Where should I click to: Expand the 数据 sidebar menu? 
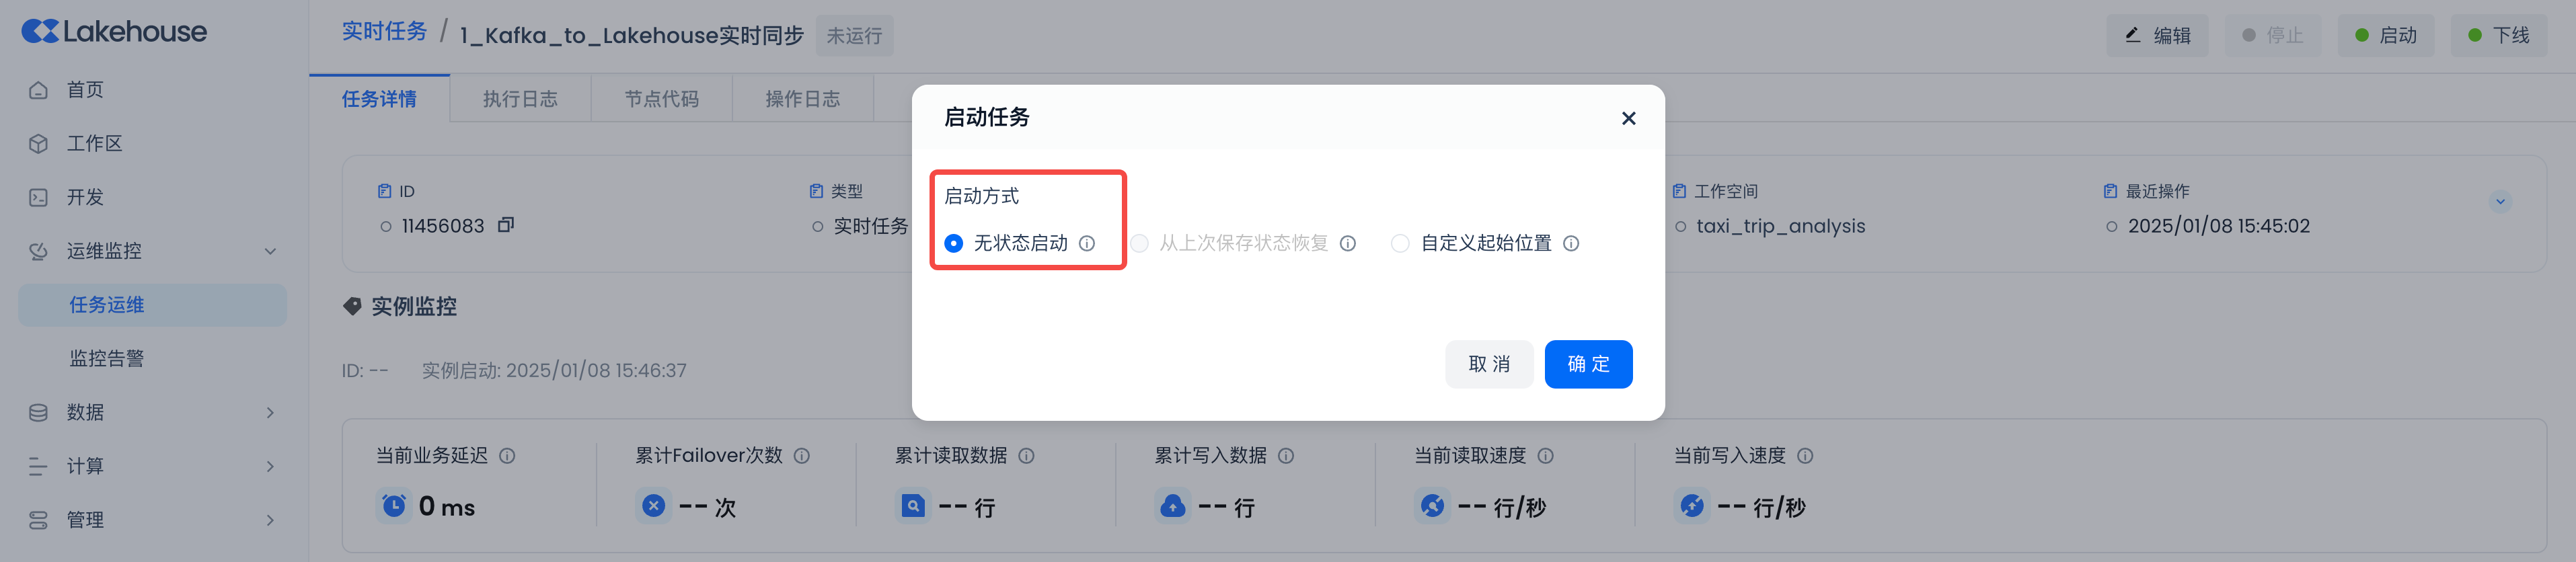click(270, 412)
